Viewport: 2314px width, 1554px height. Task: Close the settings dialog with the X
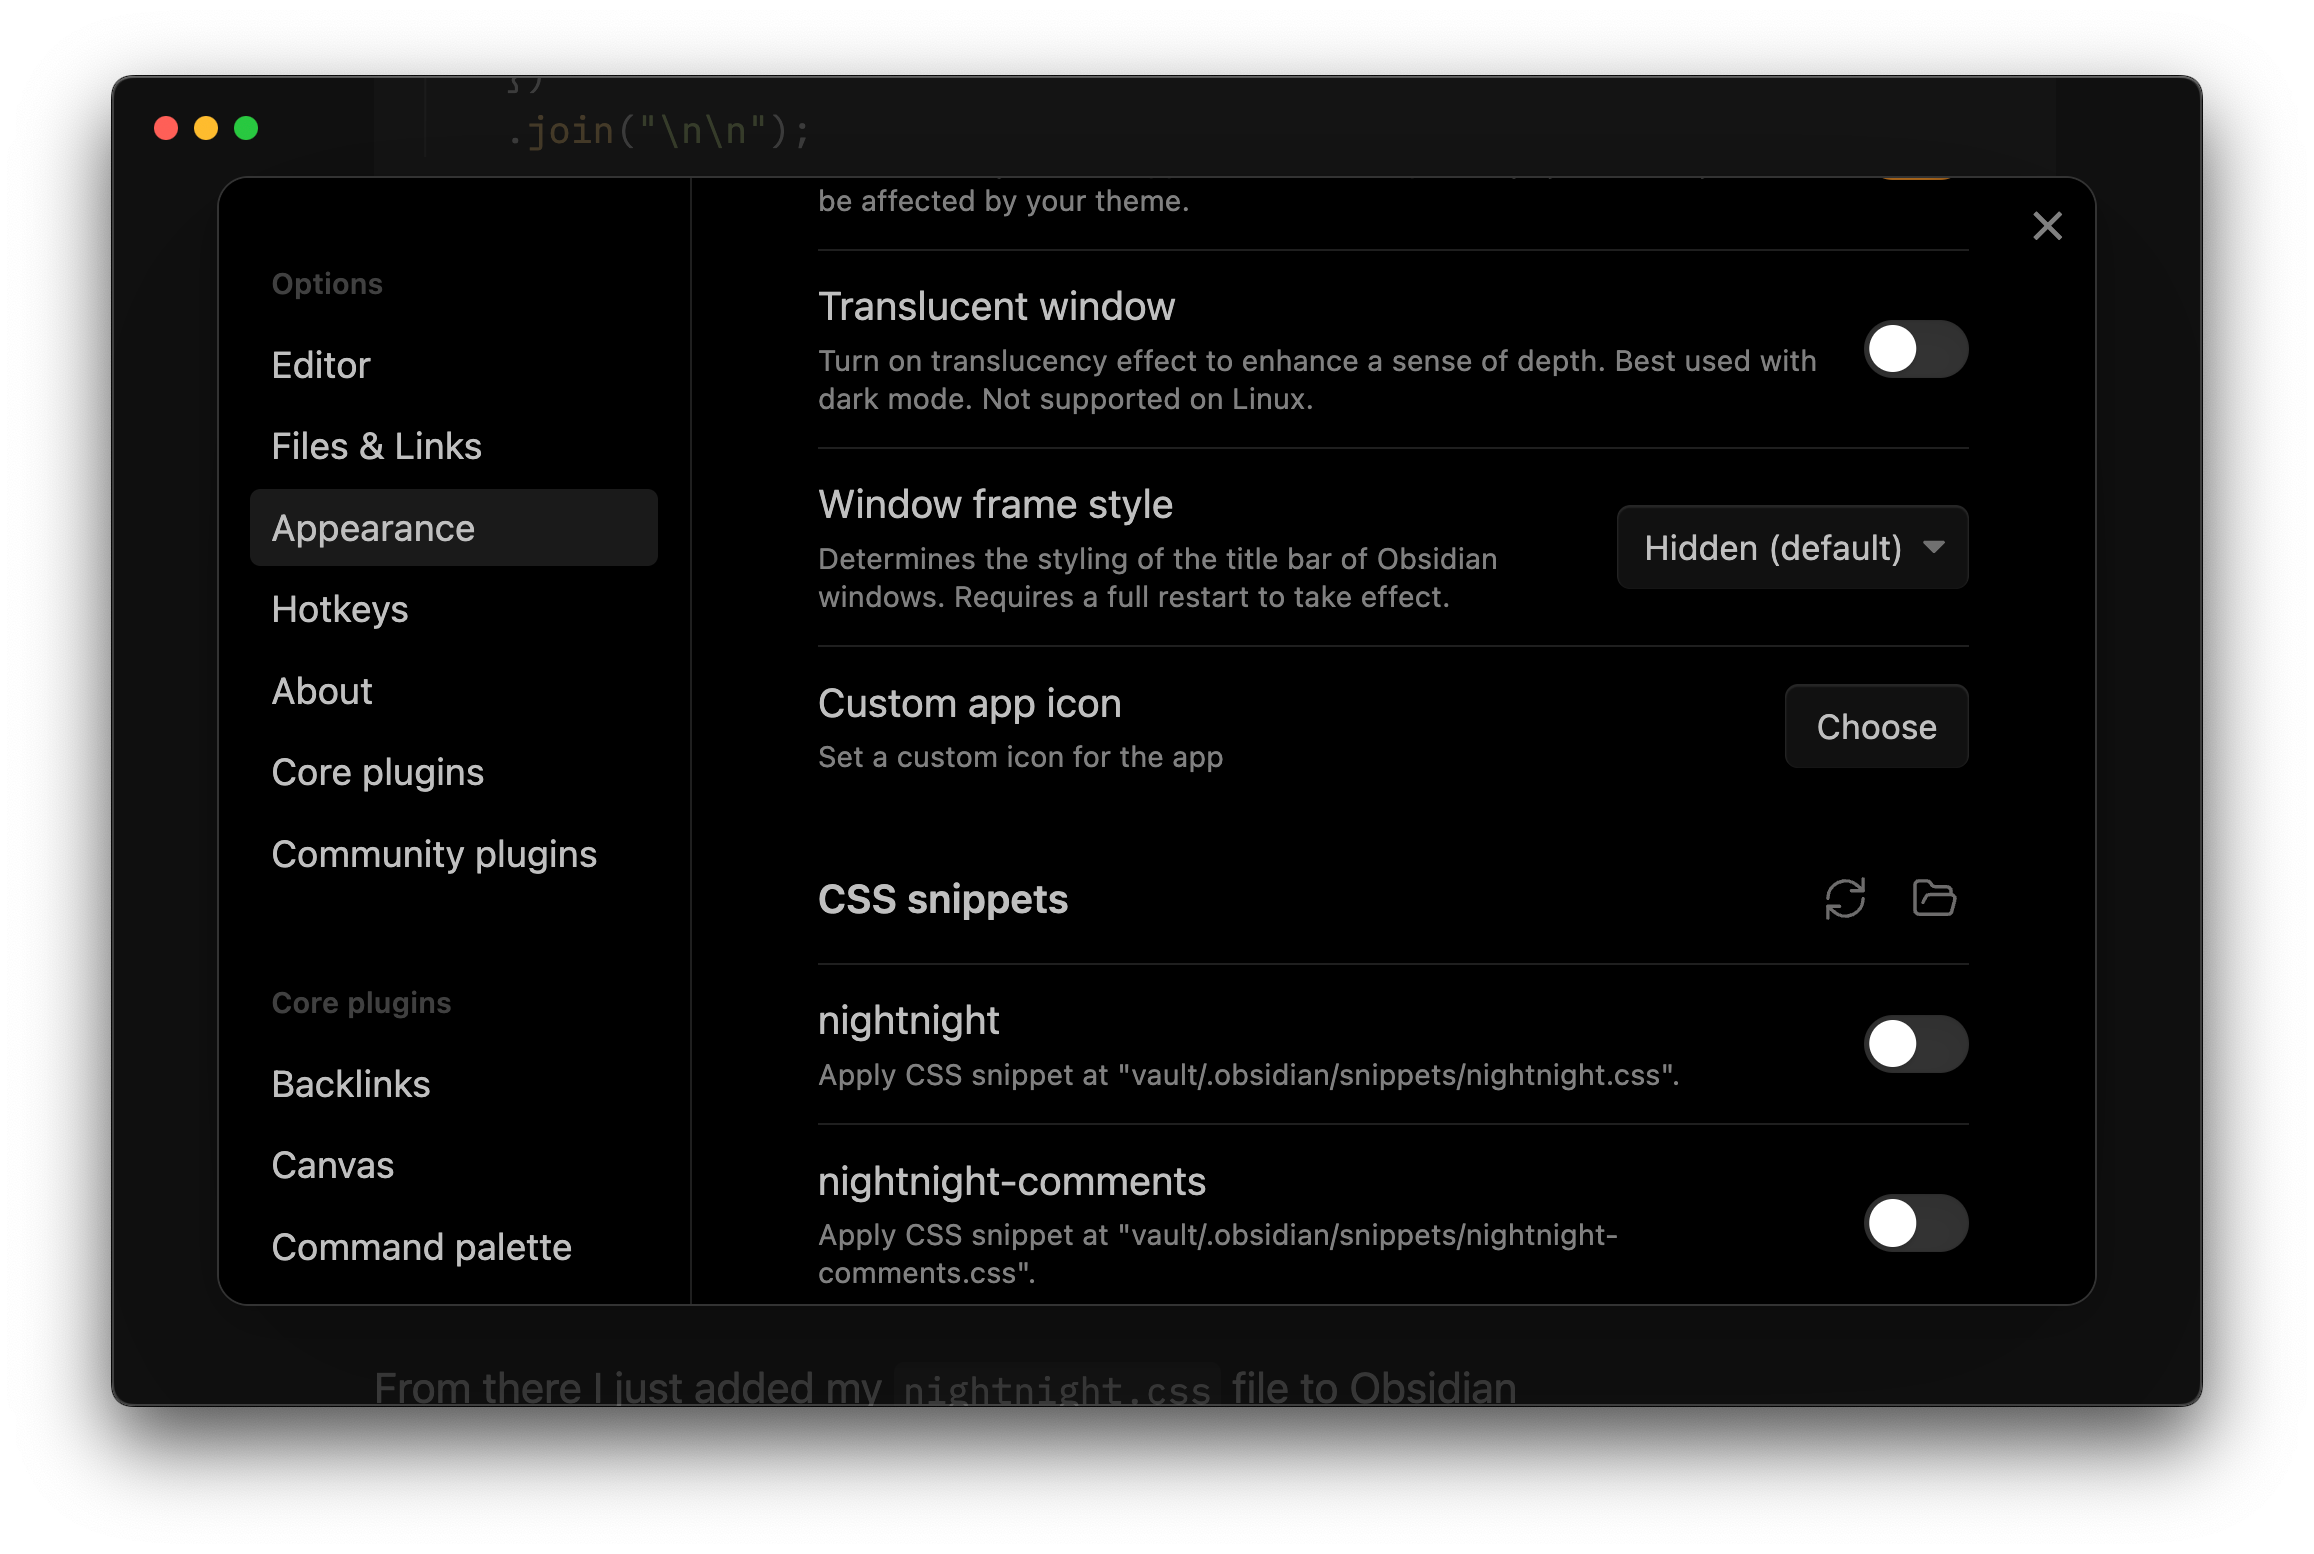(2047, 226)
